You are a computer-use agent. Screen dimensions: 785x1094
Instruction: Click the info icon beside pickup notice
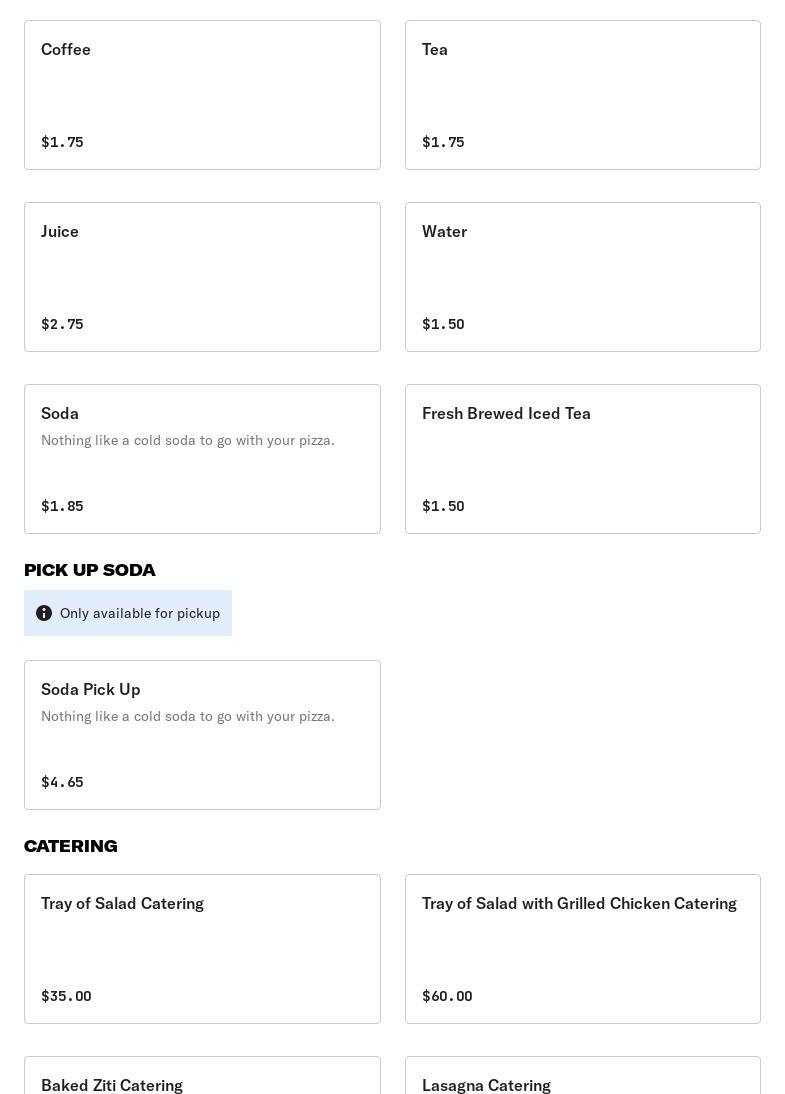click(44, 613)
